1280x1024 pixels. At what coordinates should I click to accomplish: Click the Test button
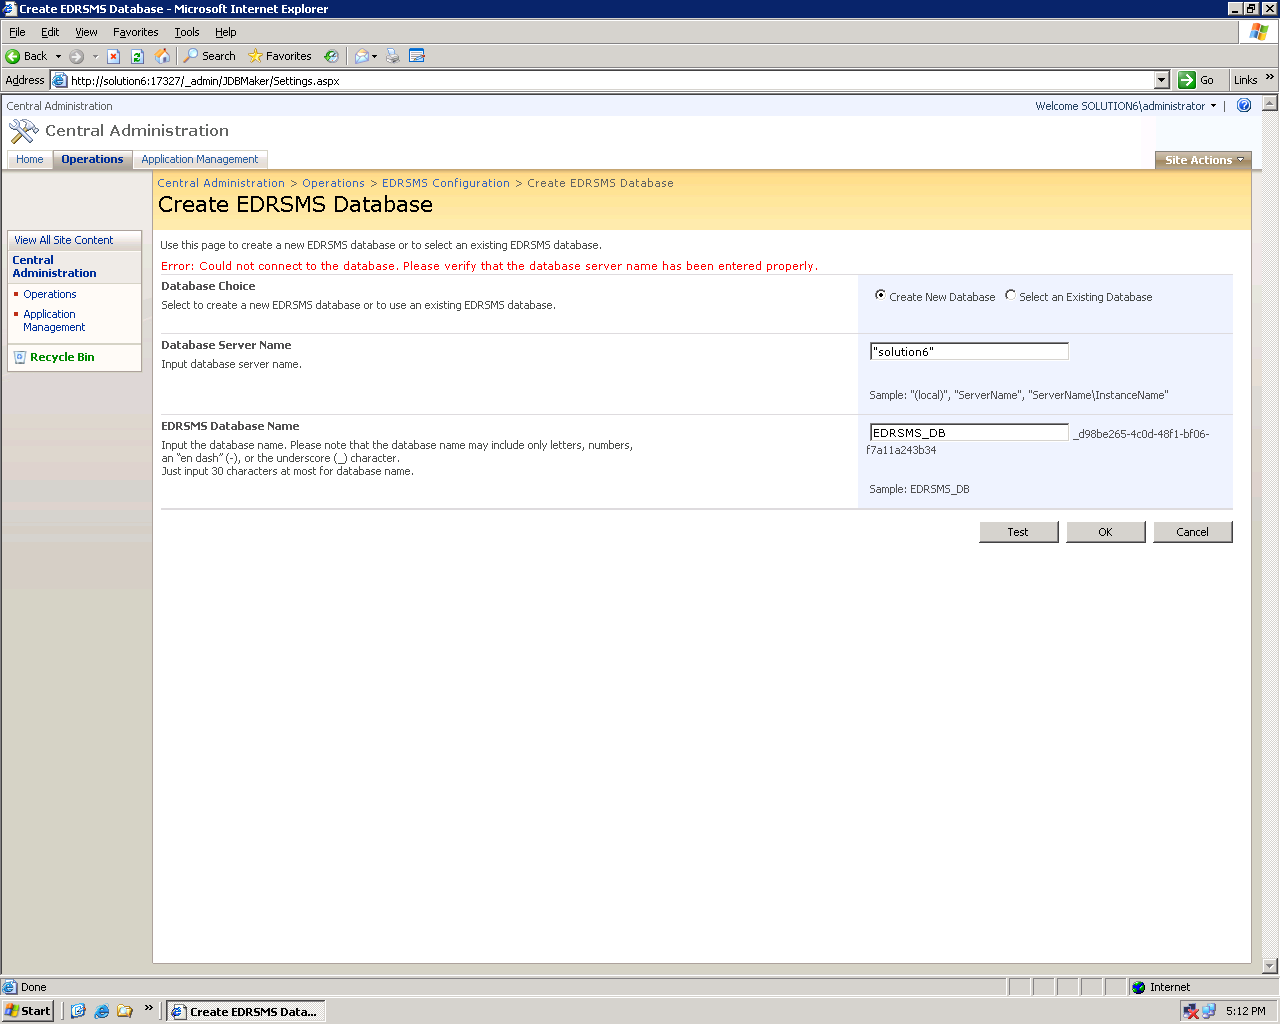click(x=1018, y=532)
